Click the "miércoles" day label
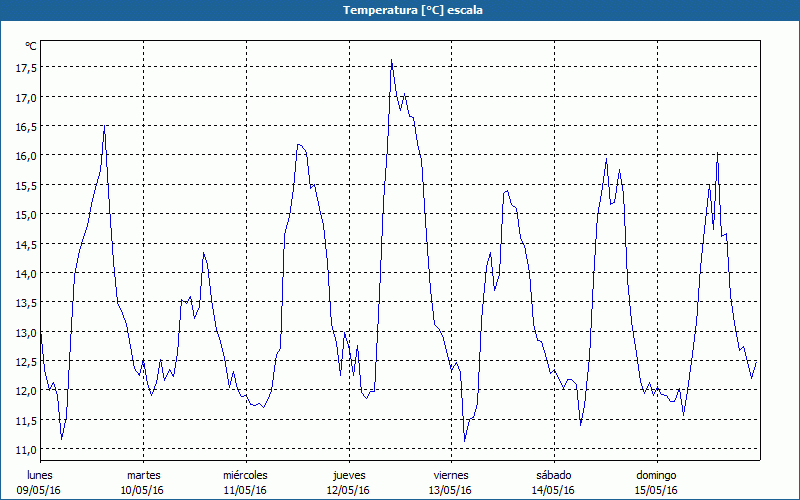Screen dimensions: 800x500 245,474
